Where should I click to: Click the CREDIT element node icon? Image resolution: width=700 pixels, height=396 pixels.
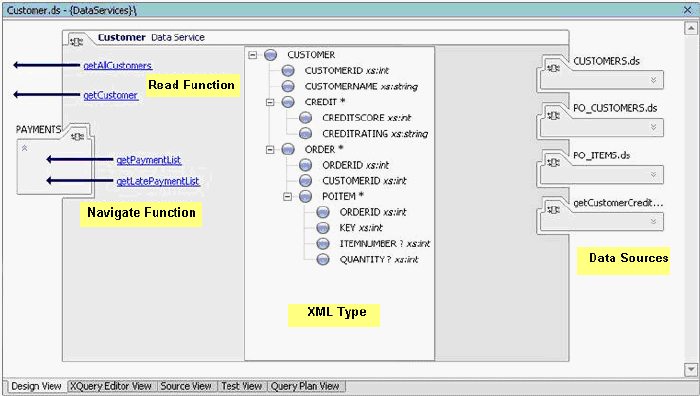(288, 102)
